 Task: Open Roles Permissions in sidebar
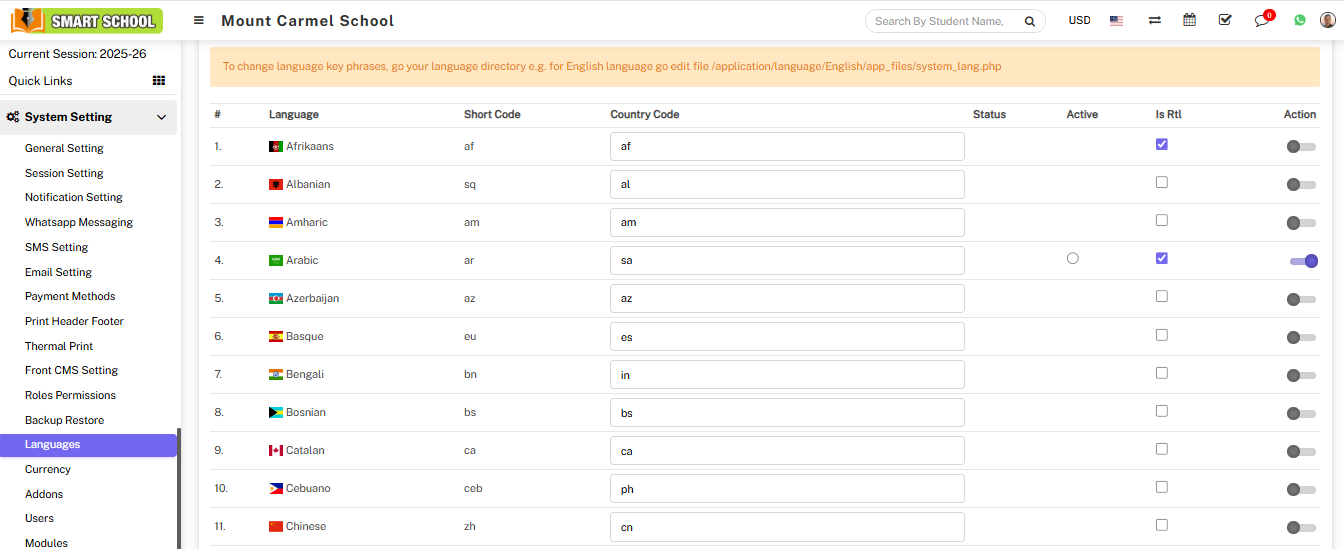coord(70,395)
